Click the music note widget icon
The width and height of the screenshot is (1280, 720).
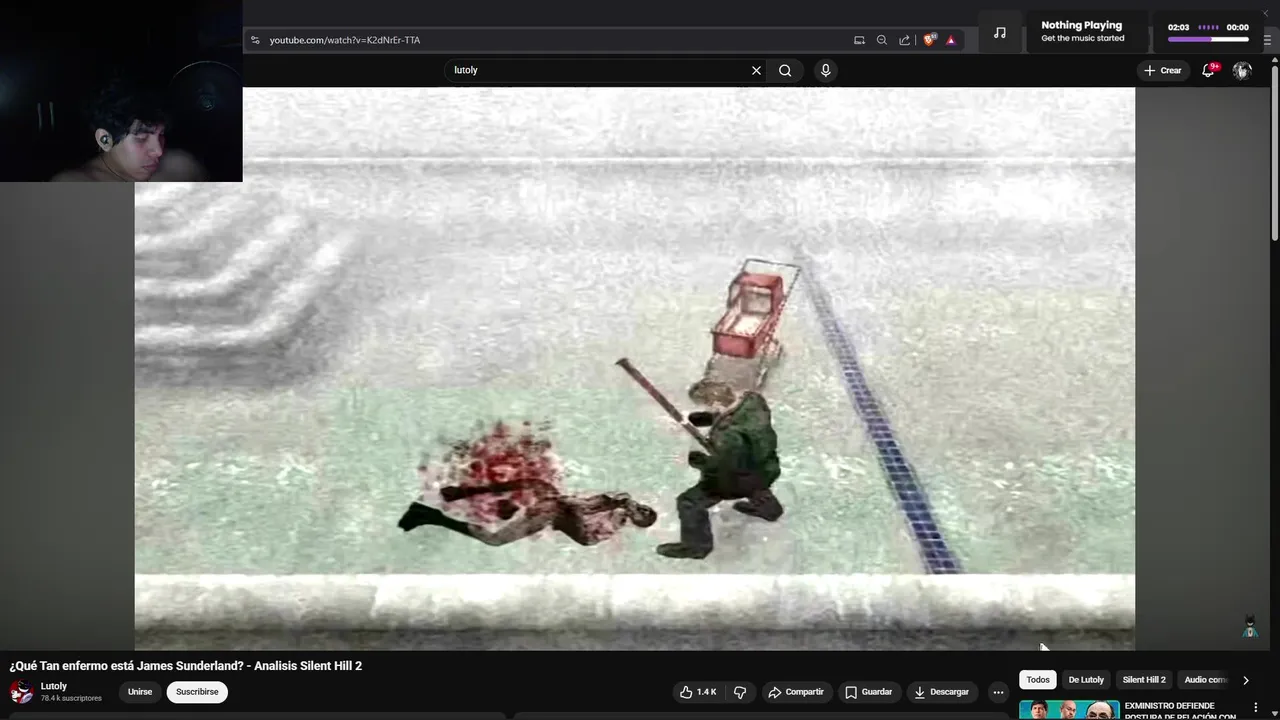click(x=999, y=32)
